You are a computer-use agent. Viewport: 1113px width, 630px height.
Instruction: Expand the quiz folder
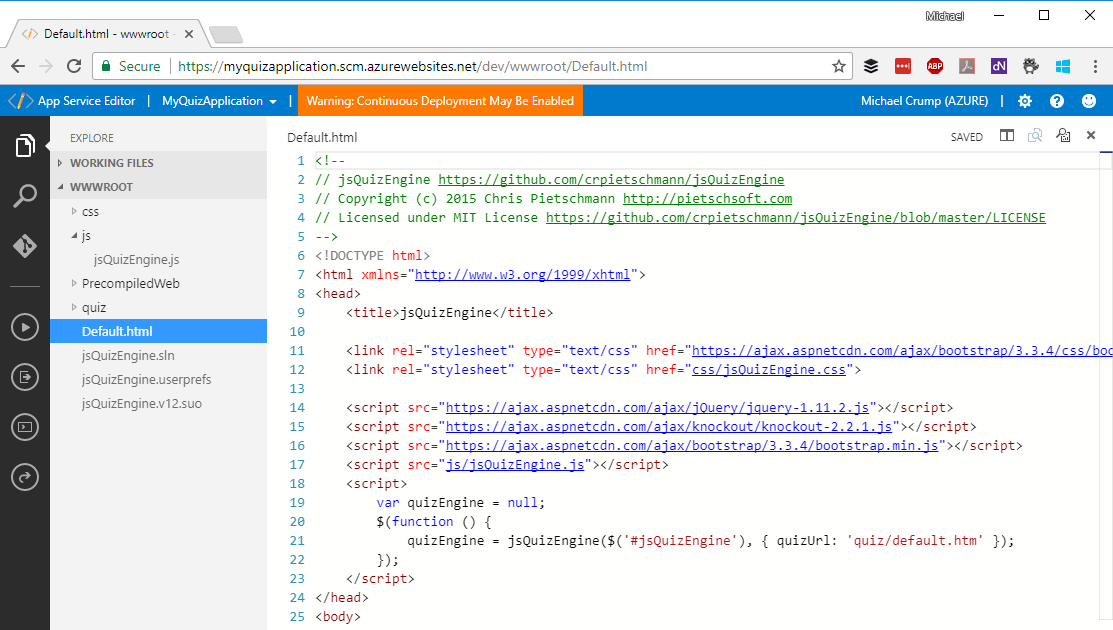(74, 307)
